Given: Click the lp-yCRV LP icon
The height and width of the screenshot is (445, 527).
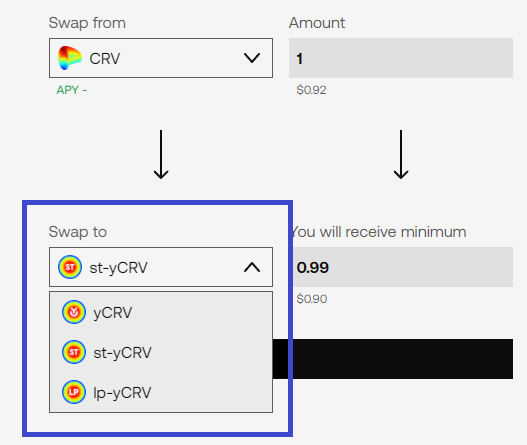Looking at the screenshot, I should coord(74,392).
